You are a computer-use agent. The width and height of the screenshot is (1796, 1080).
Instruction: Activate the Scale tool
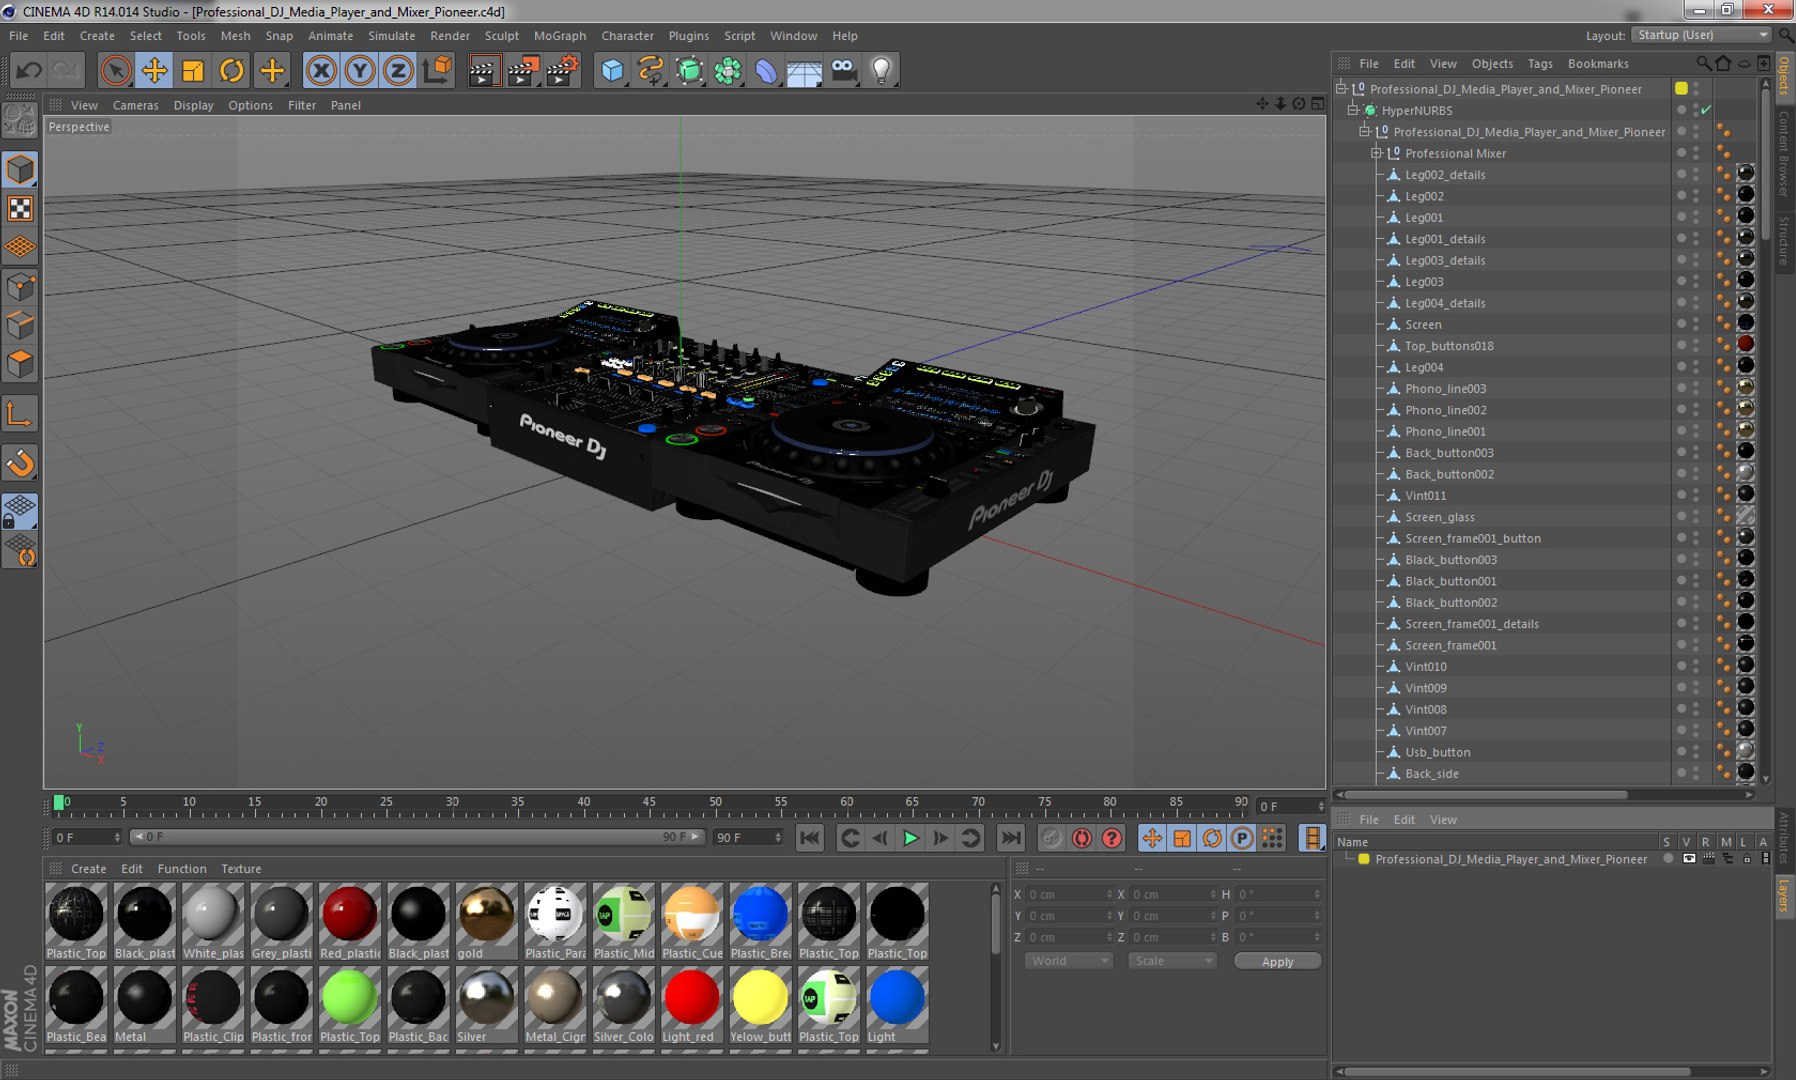(x=193, y=70)
